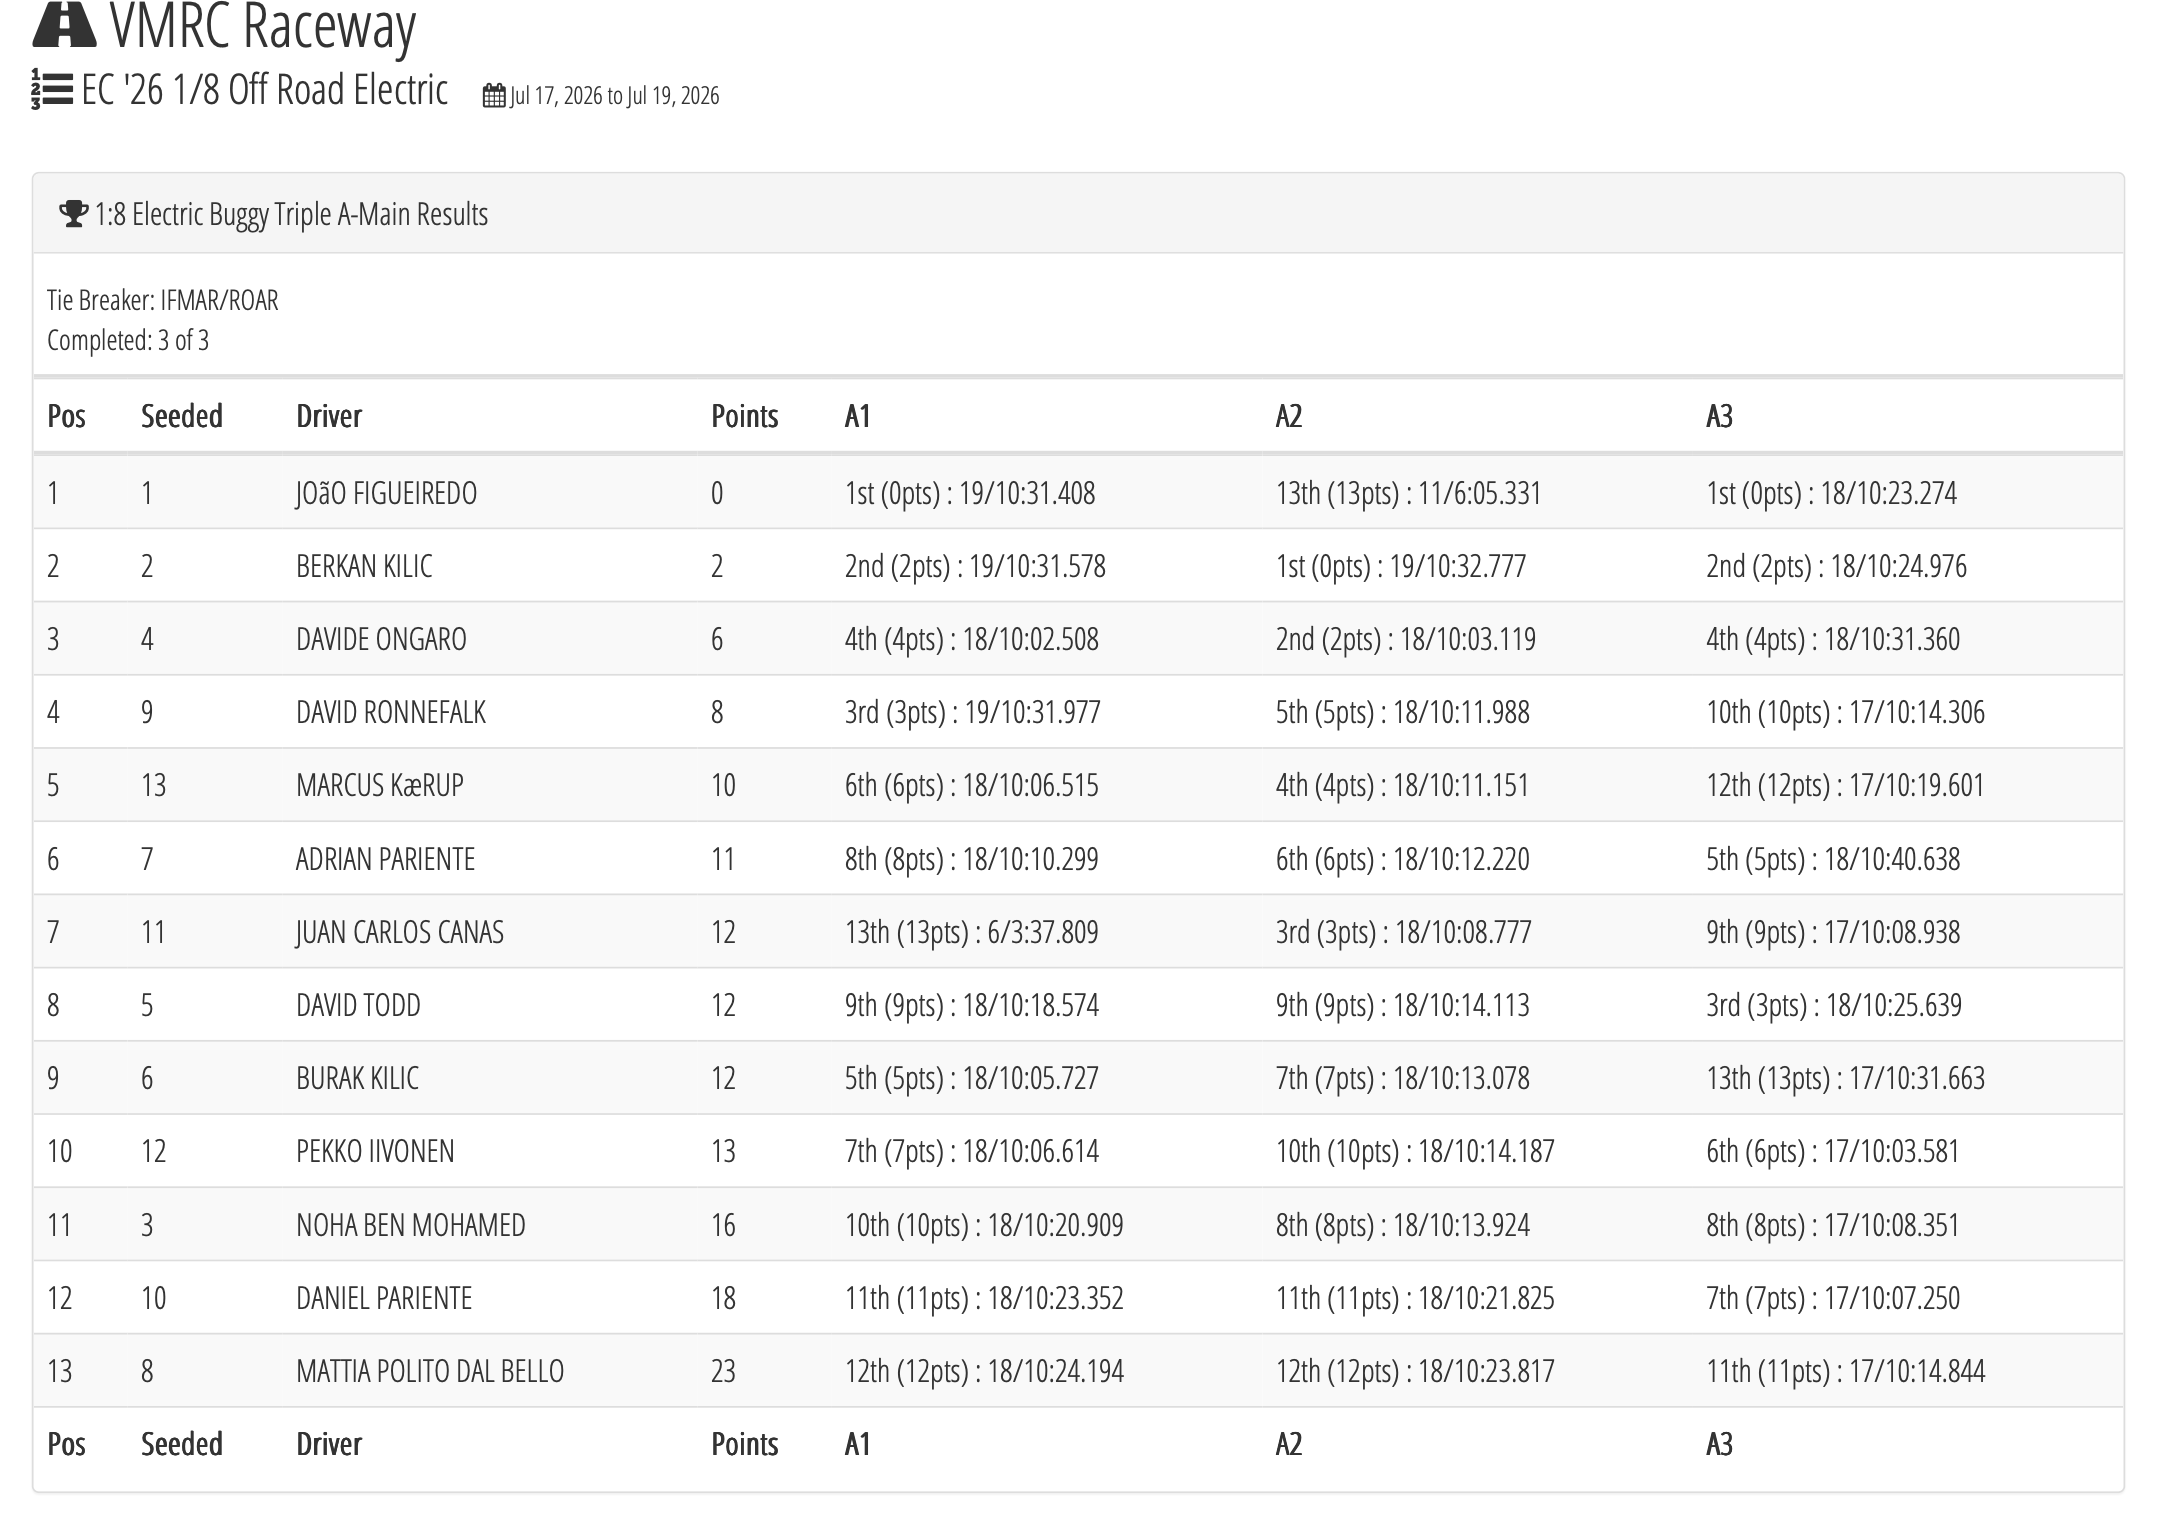Click the numbered list icon before EC '26

pos(52,90)
